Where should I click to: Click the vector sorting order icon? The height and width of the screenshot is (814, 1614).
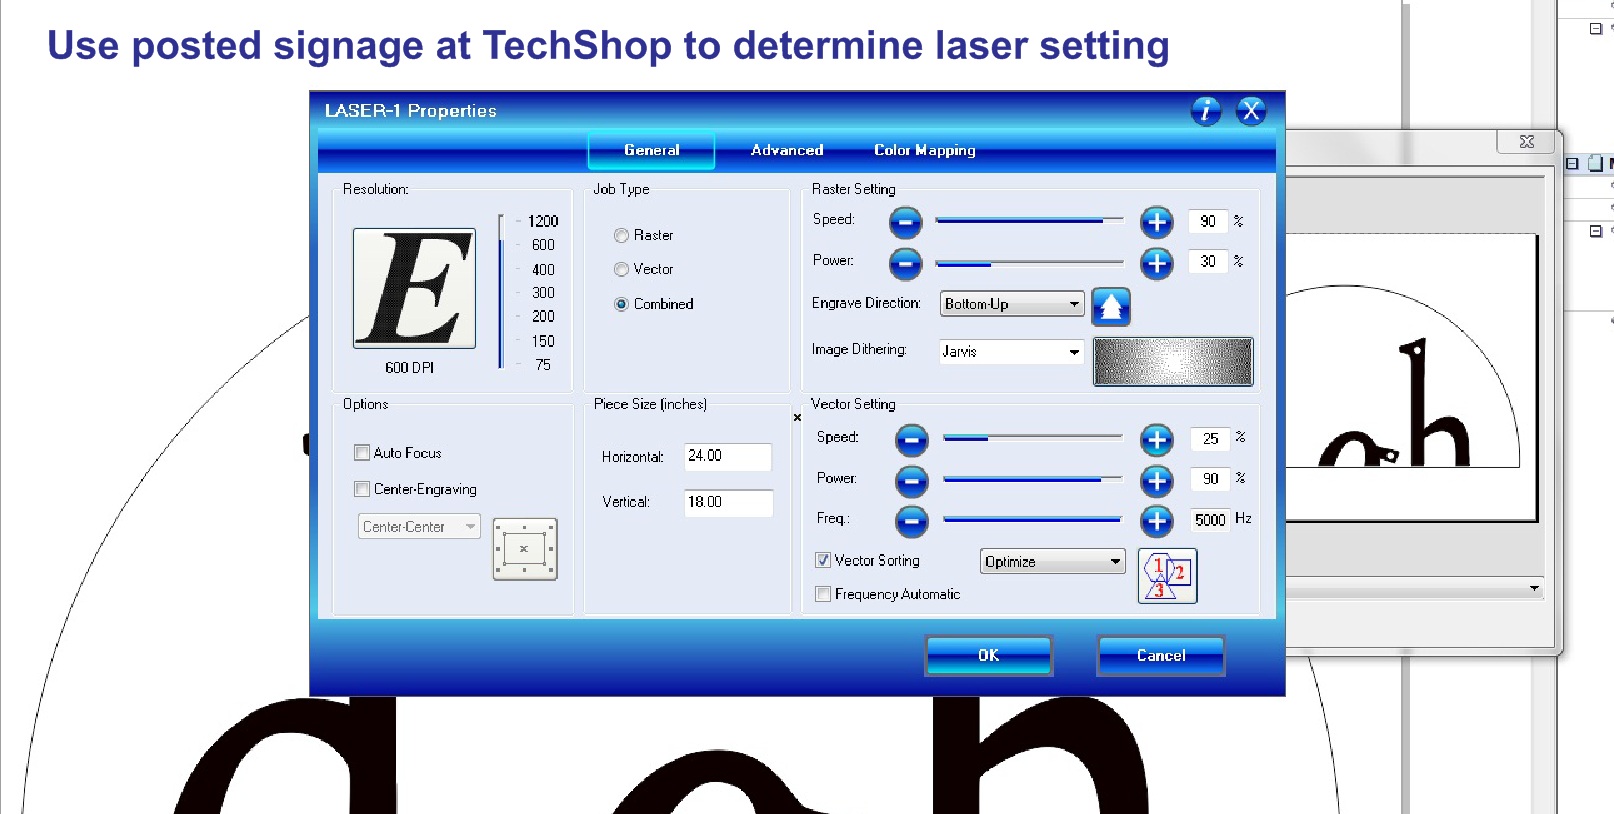(x=1167, y=577)
